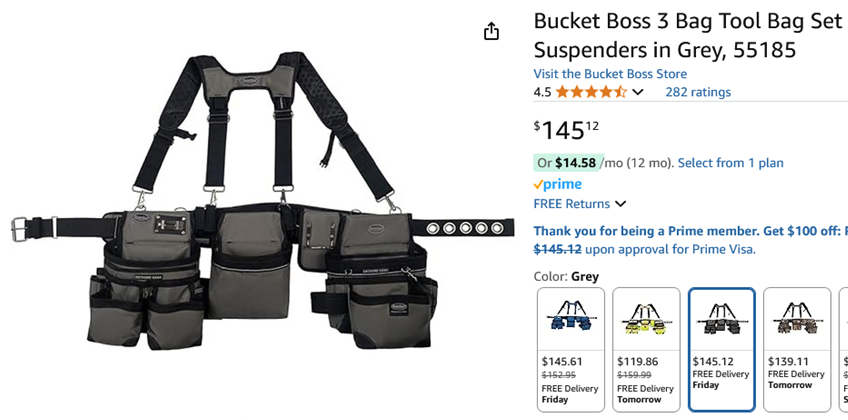Viewport: 848px width, 420px height.
Task: Click the star rating icons
Action: click(x=591, y=92)
